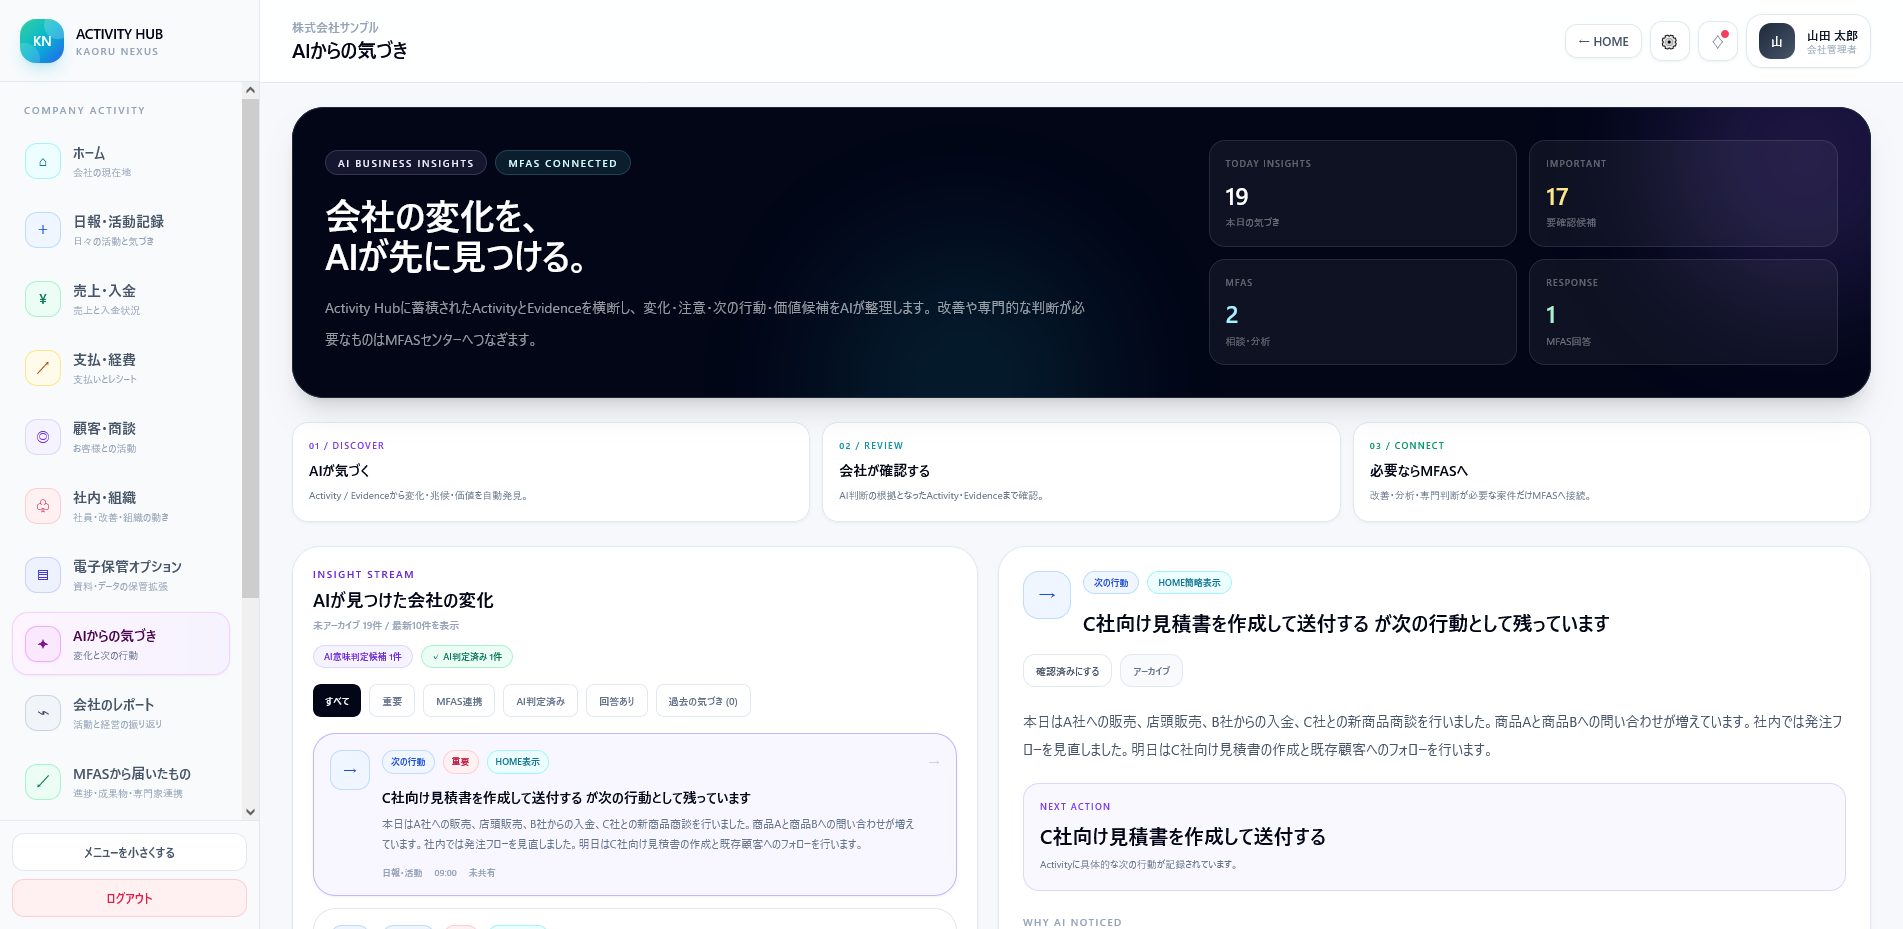This screenshot has height=929, width=1903.
Task: Open the notification icon with red dot
Action: [1718, 41]
